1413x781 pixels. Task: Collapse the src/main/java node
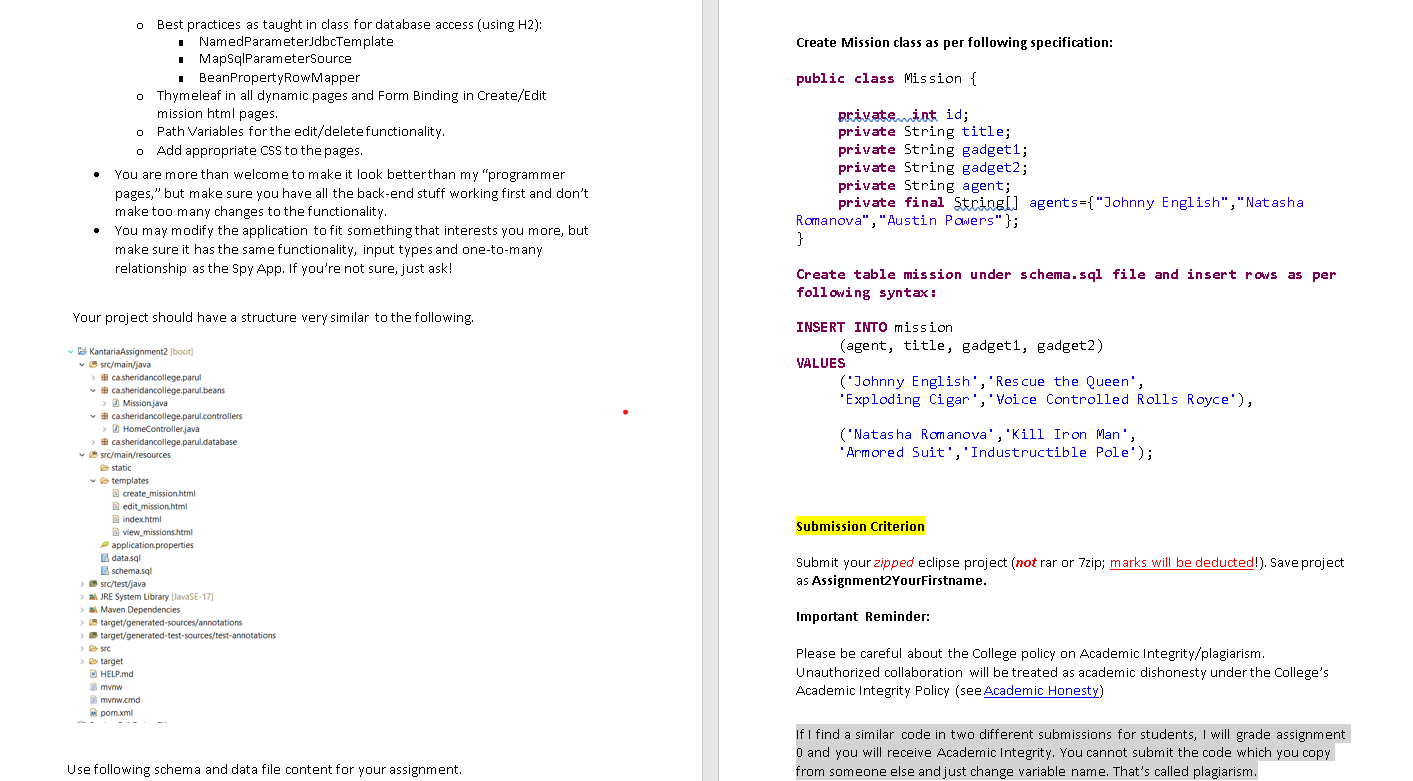pos(82,364)
